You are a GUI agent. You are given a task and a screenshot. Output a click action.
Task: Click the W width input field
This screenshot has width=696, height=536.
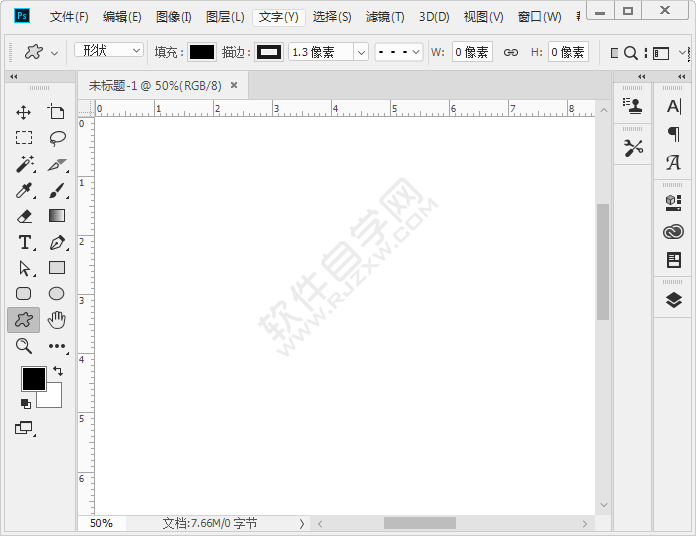click(472, 52)
